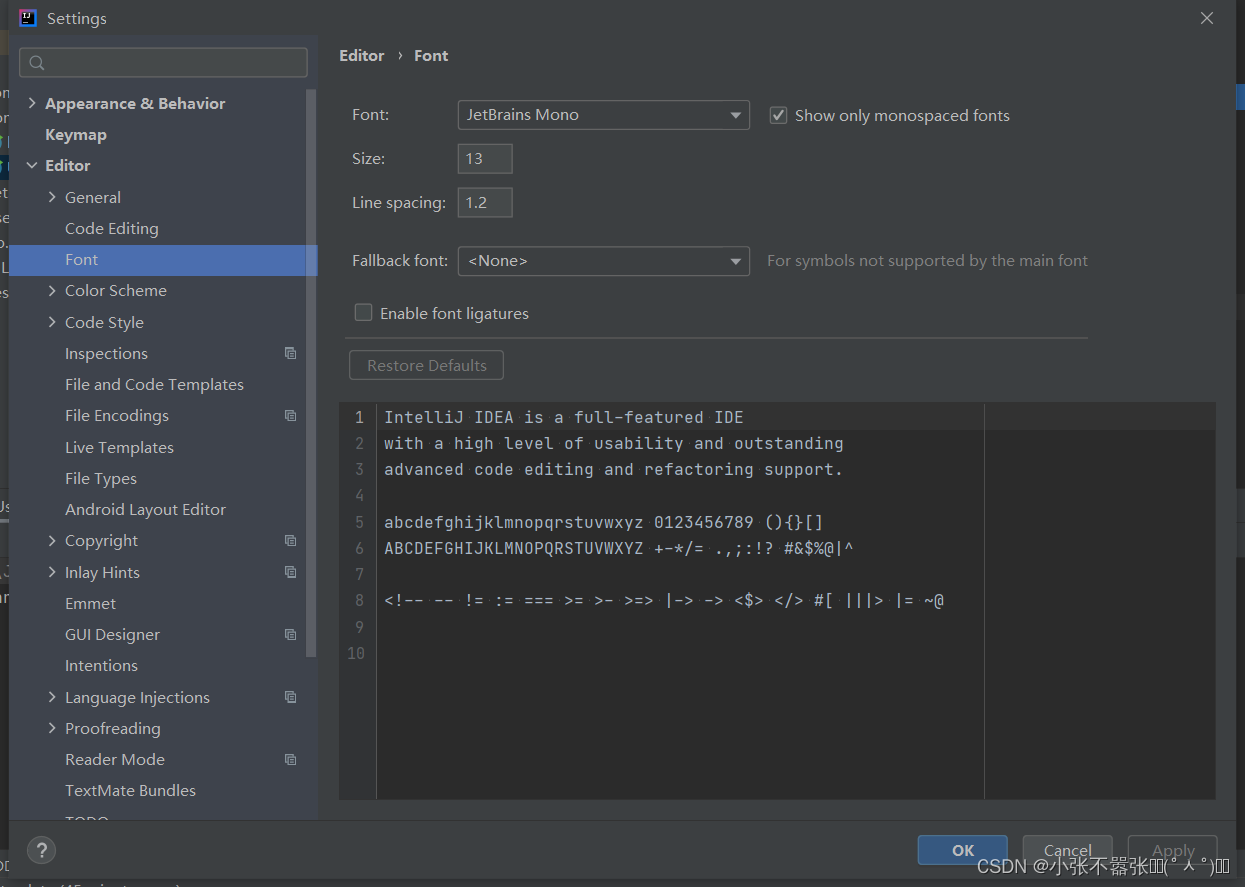Viewport: 1245px width, 887px height.
Task: Click the Restore Defaults button
Action: (427, 365)
